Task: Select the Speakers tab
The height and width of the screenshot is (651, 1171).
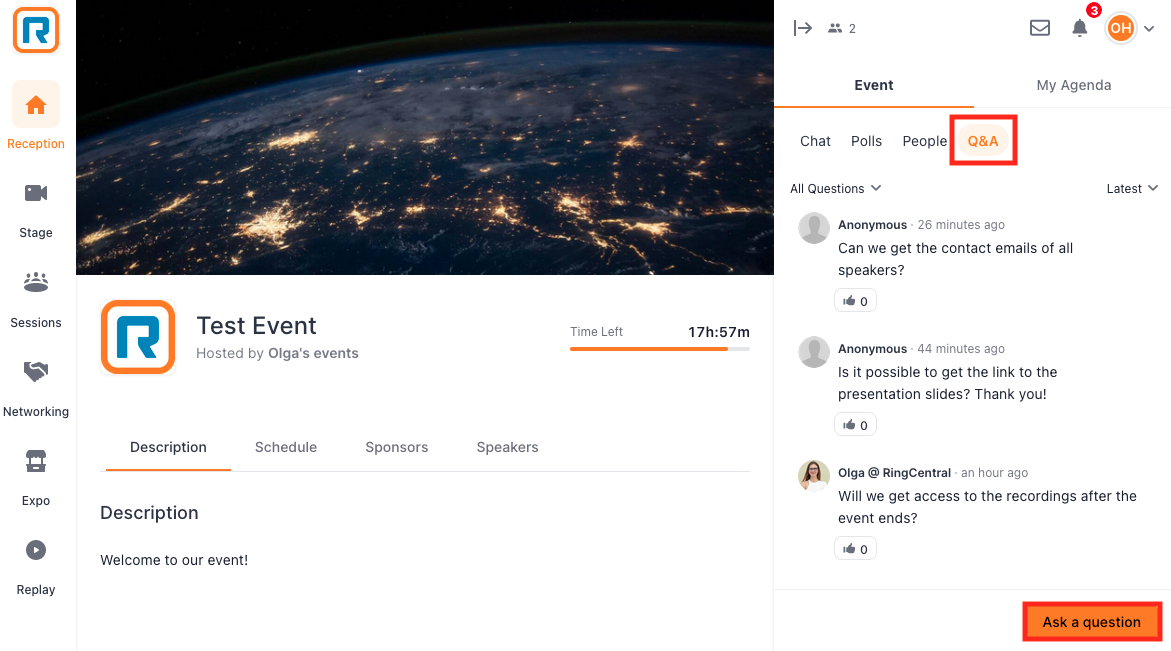Action: click(x=507, y=447)
